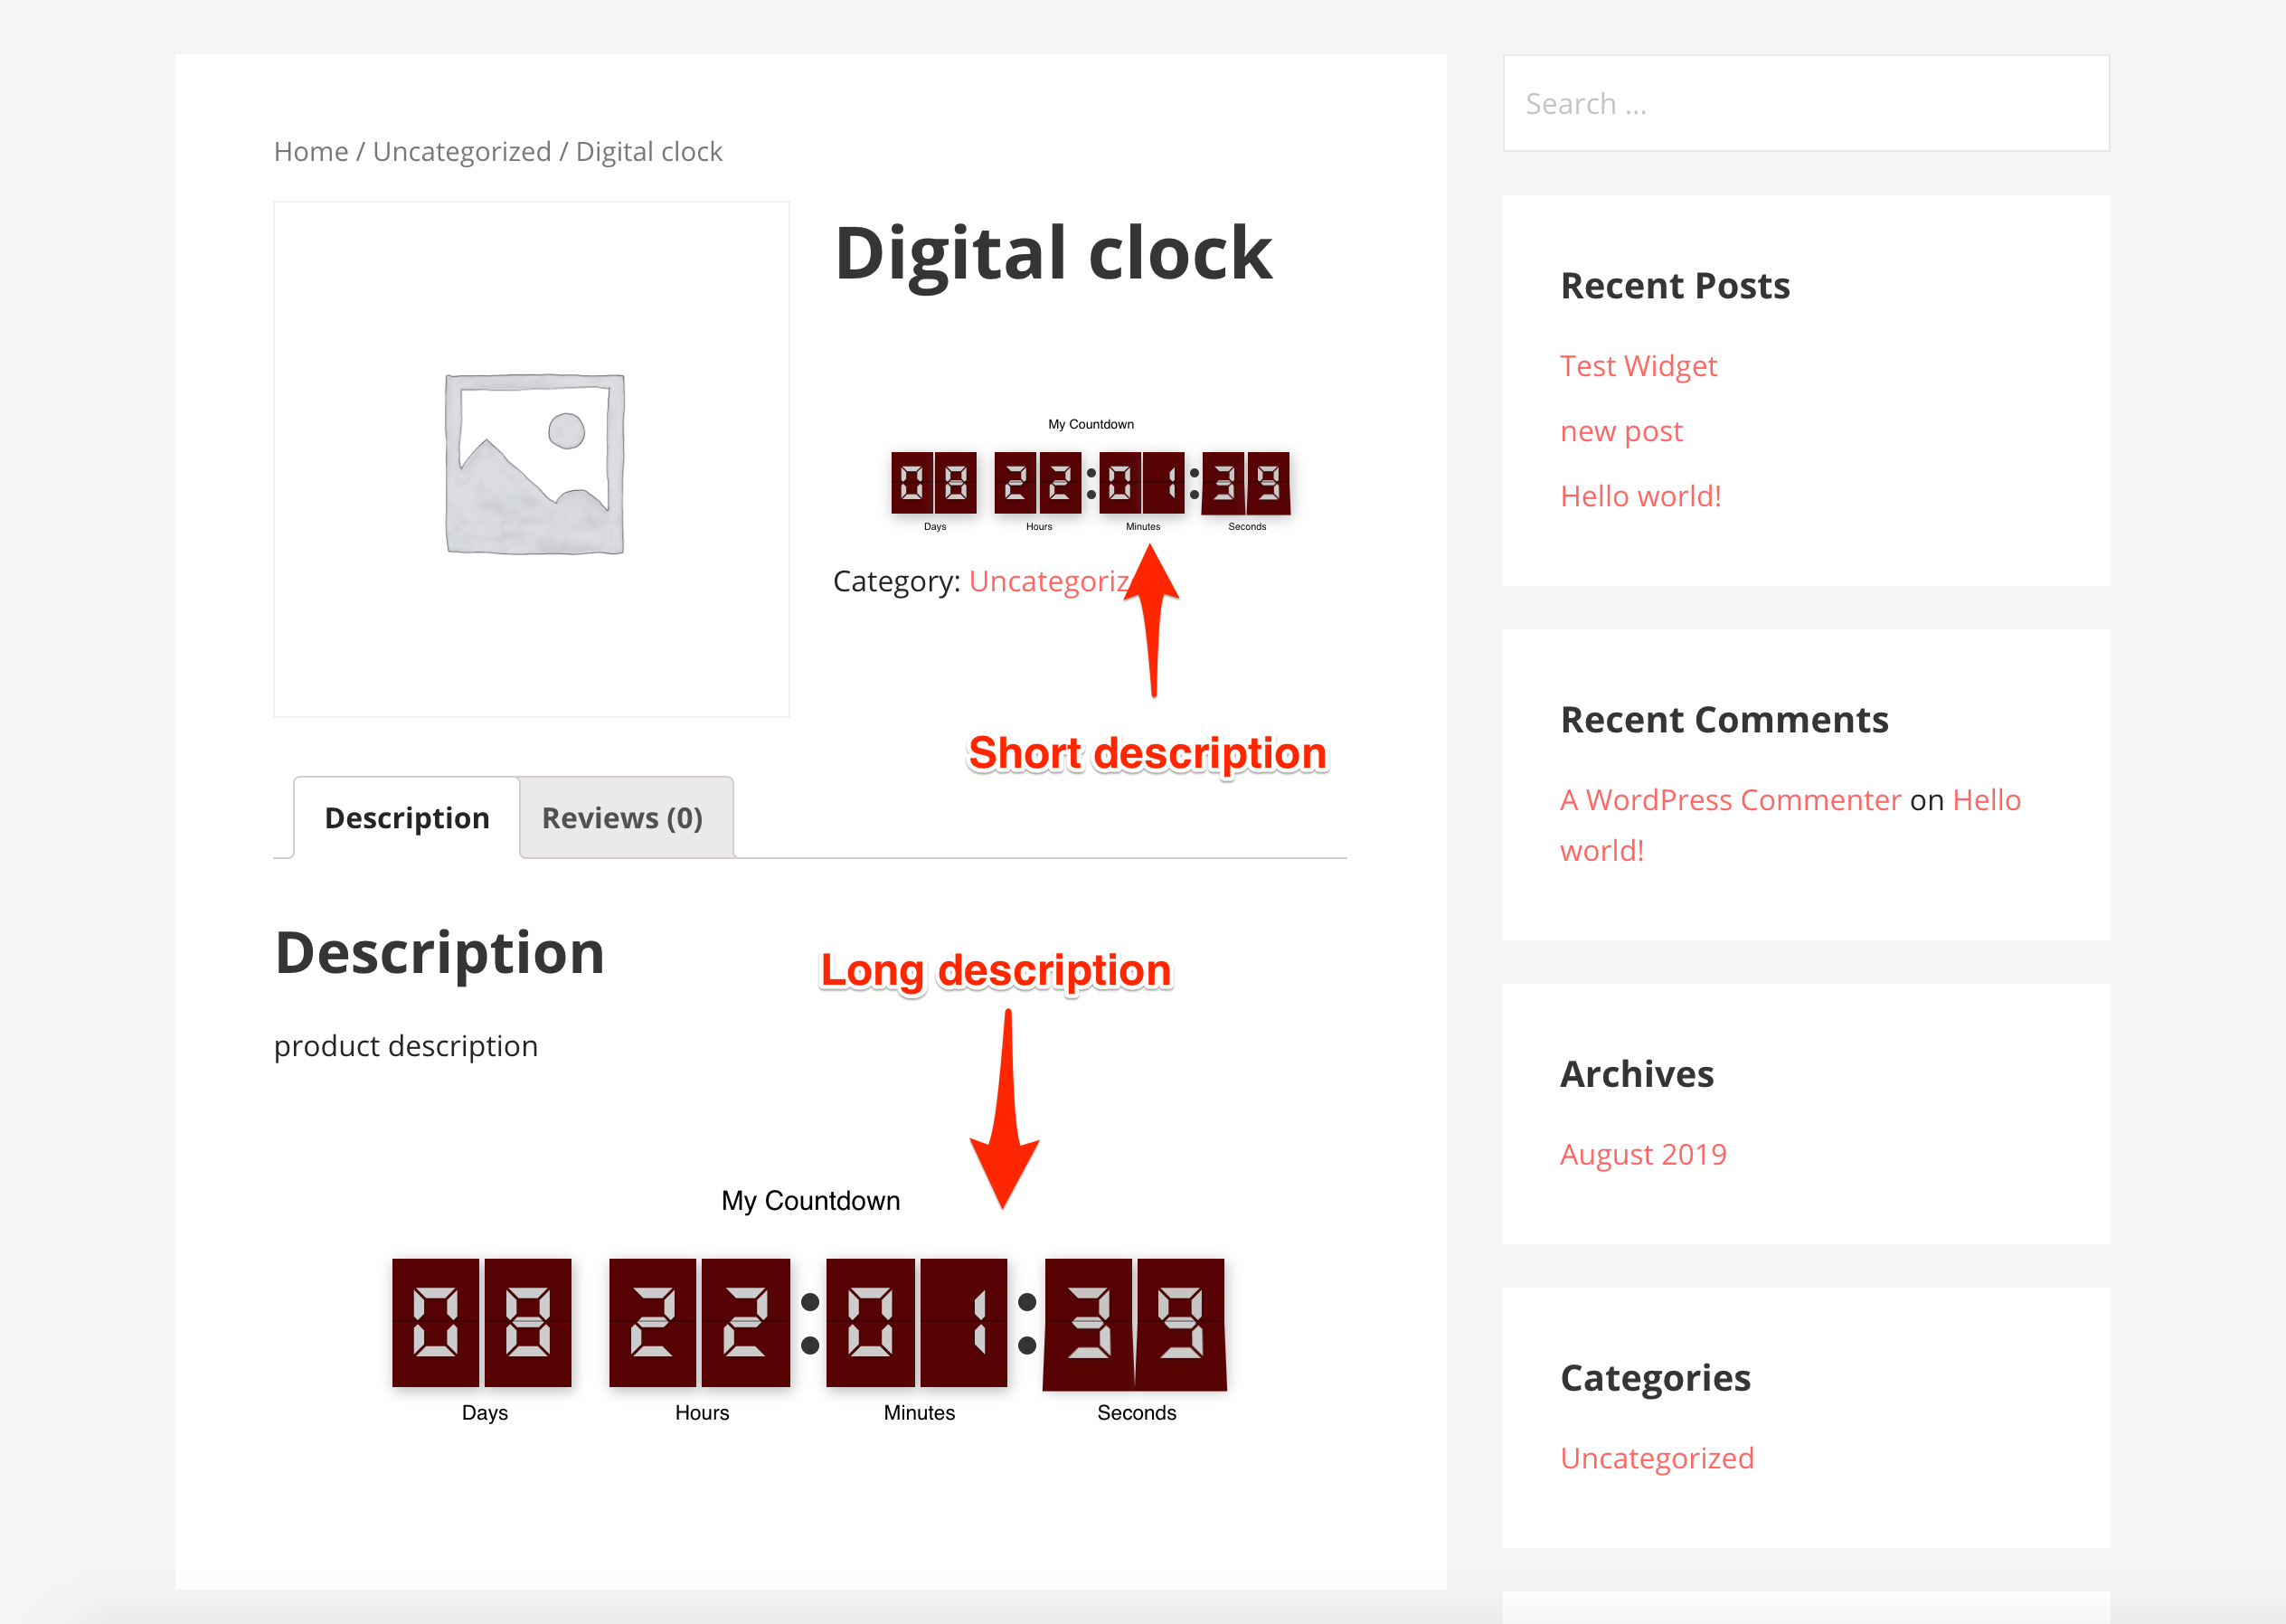Switch to the Description tab
Image resolution: width=2286 pixels, height=1624 pixels.
click(x=406, y=816)
